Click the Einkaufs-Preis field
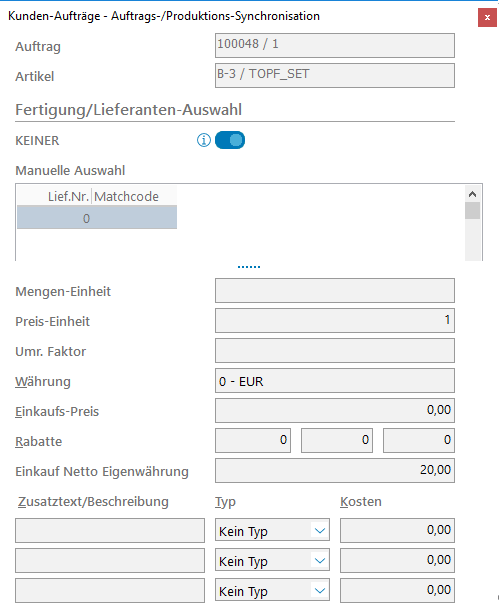This screenshot has height=607, width=499. [x=335, y=411]
